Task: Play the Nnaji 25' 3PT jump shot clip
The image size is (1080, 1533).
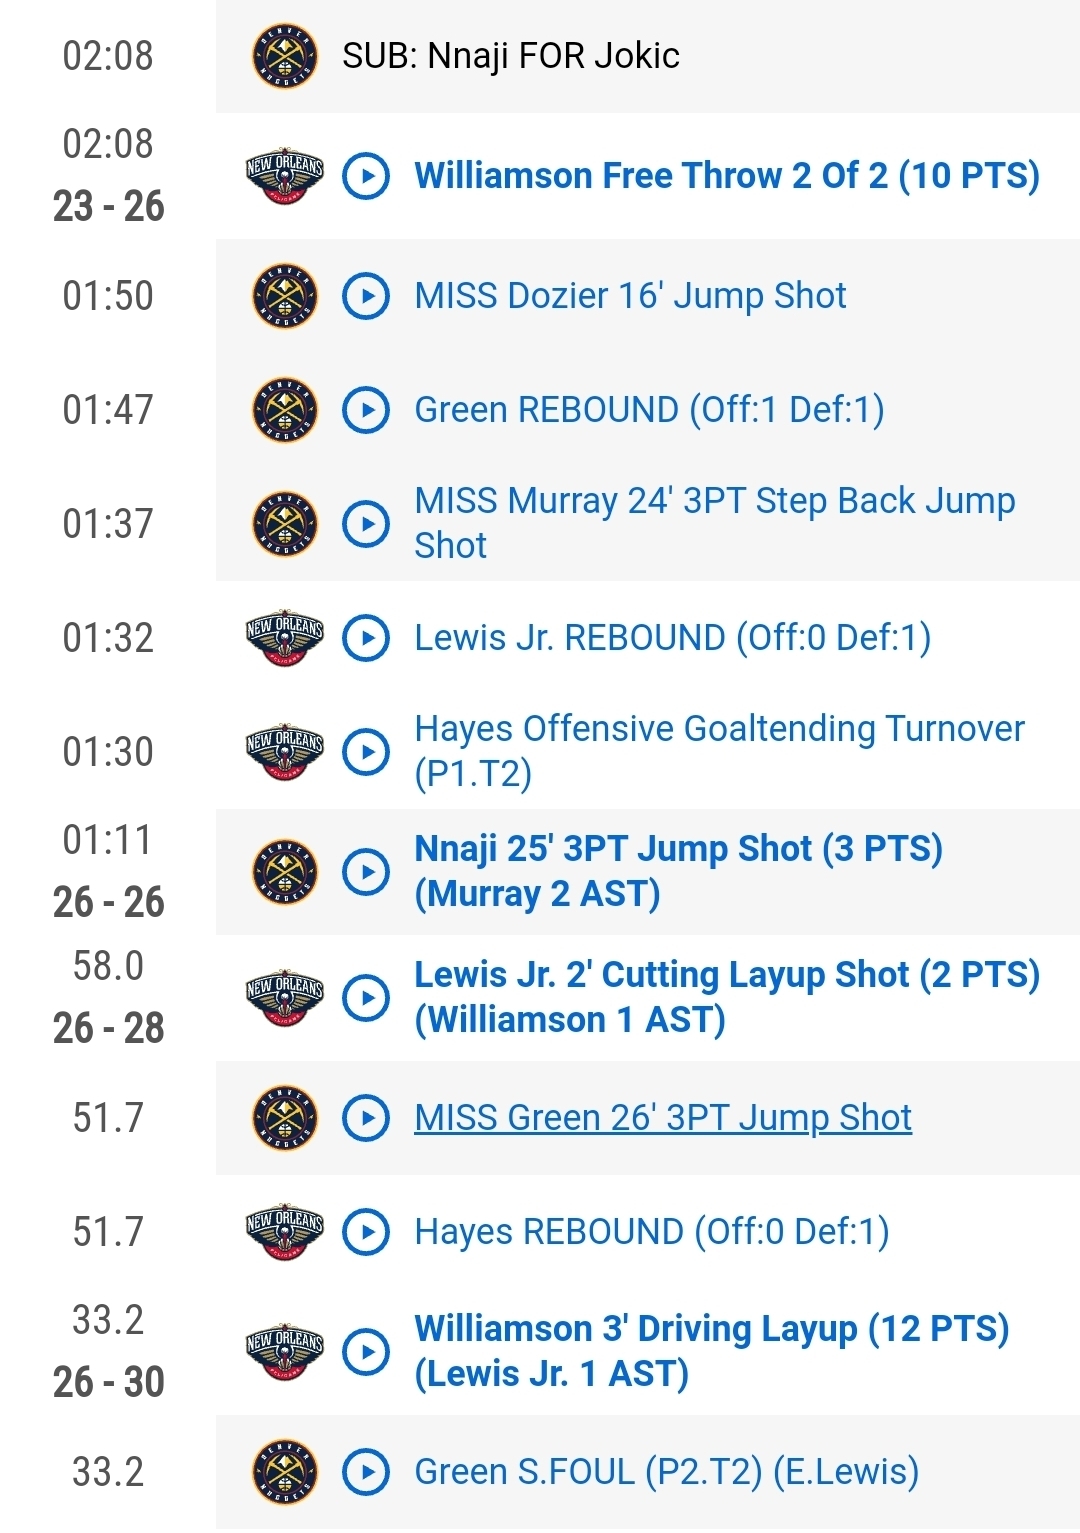Action: (x=366, y=872)
